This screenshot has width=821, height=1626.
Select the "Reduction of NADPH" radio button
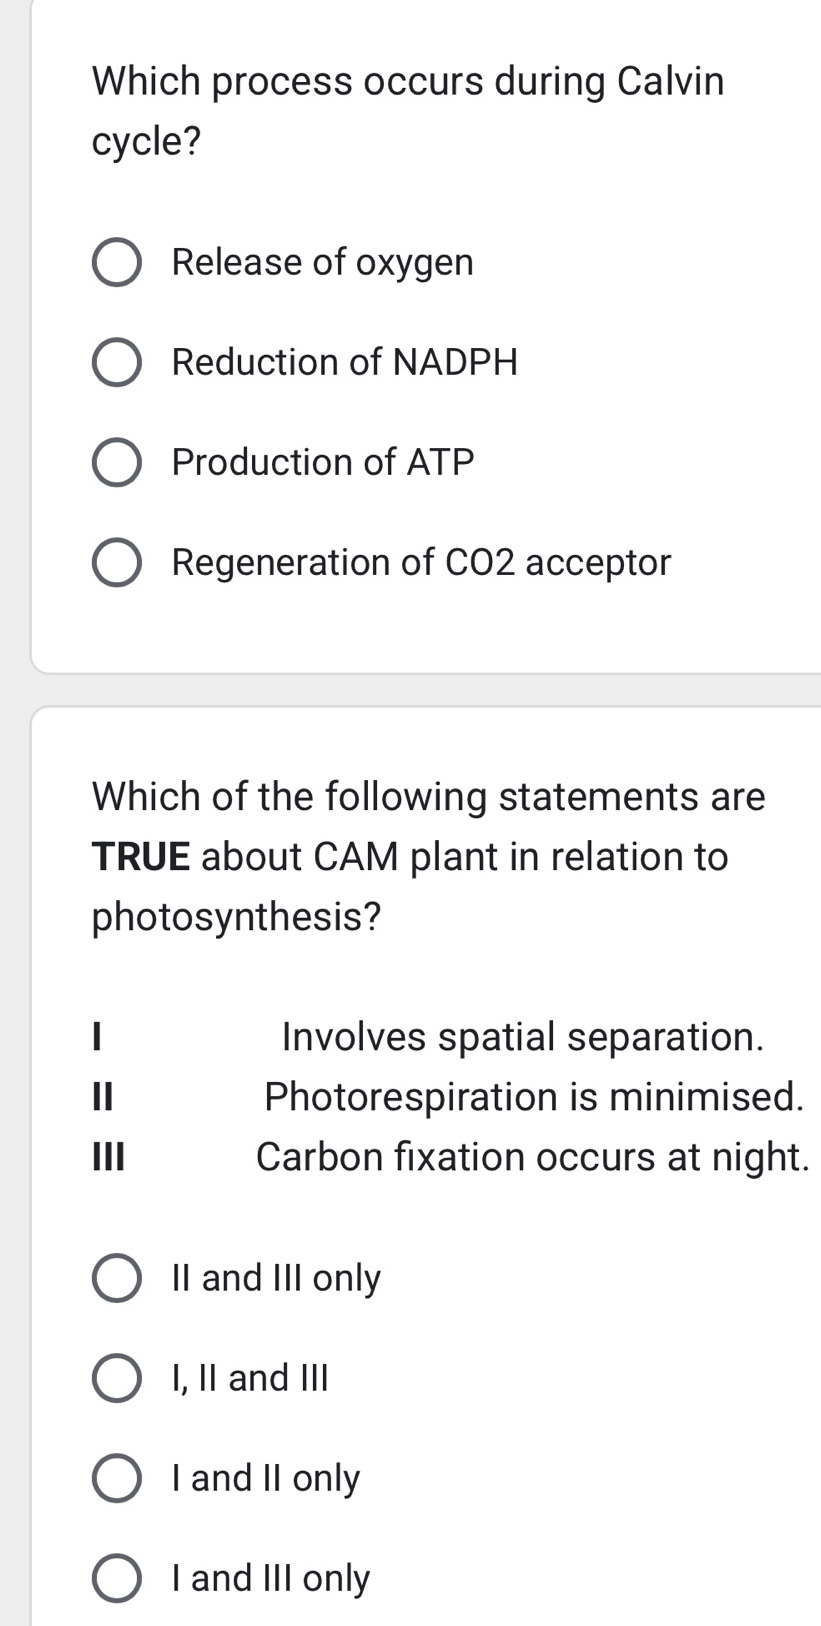coord(116,362)
